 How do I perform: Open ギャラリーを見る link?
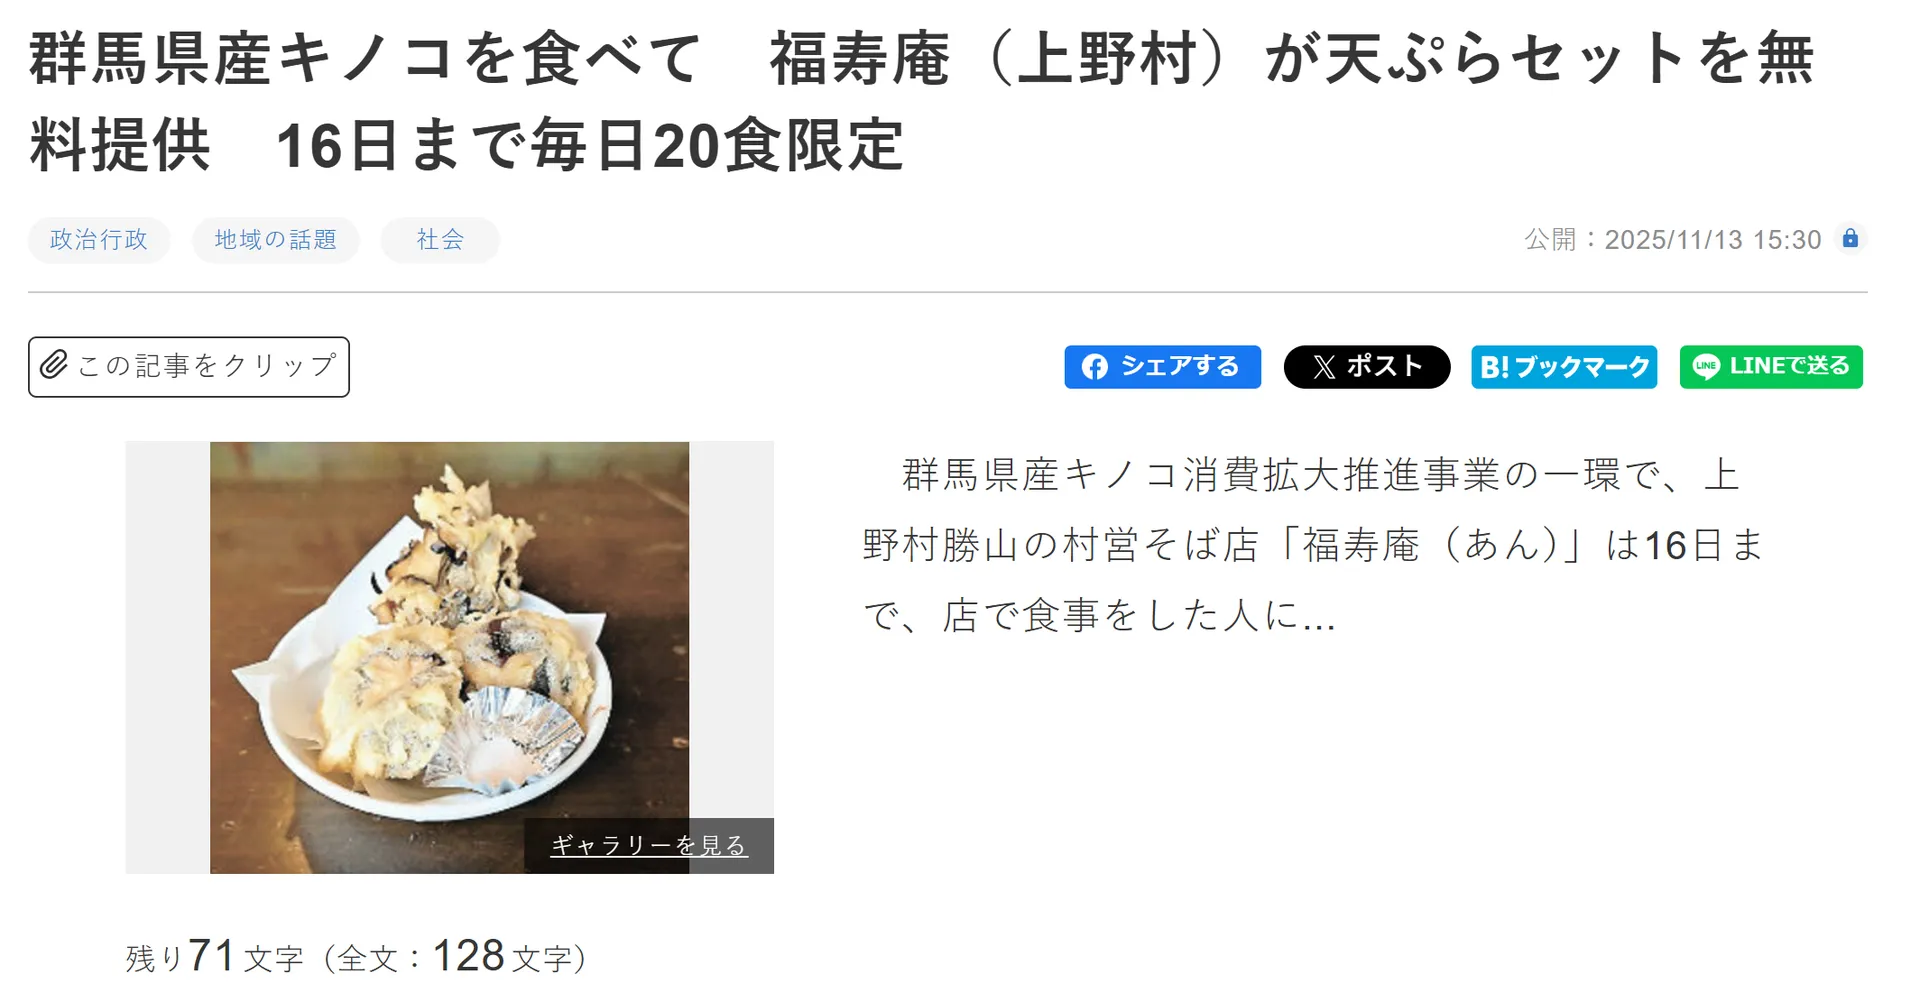tap(649, 846)
